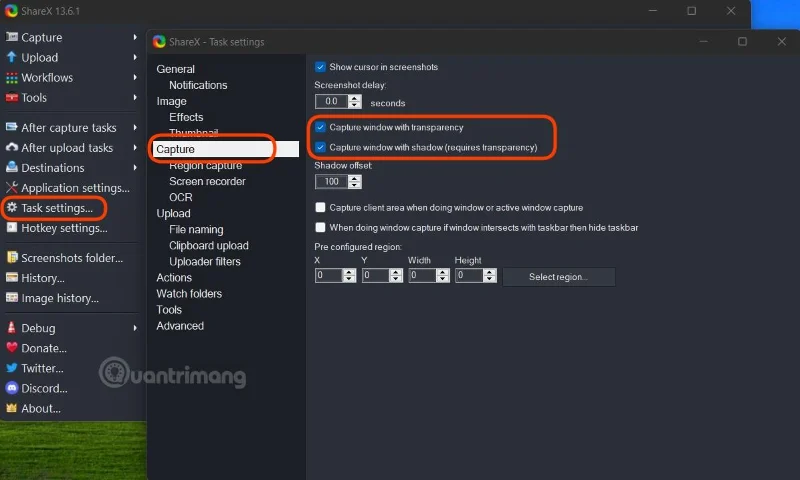The image size is (800, 480).
Task: Open Screen recorder settings page
Action: point(207,181)
